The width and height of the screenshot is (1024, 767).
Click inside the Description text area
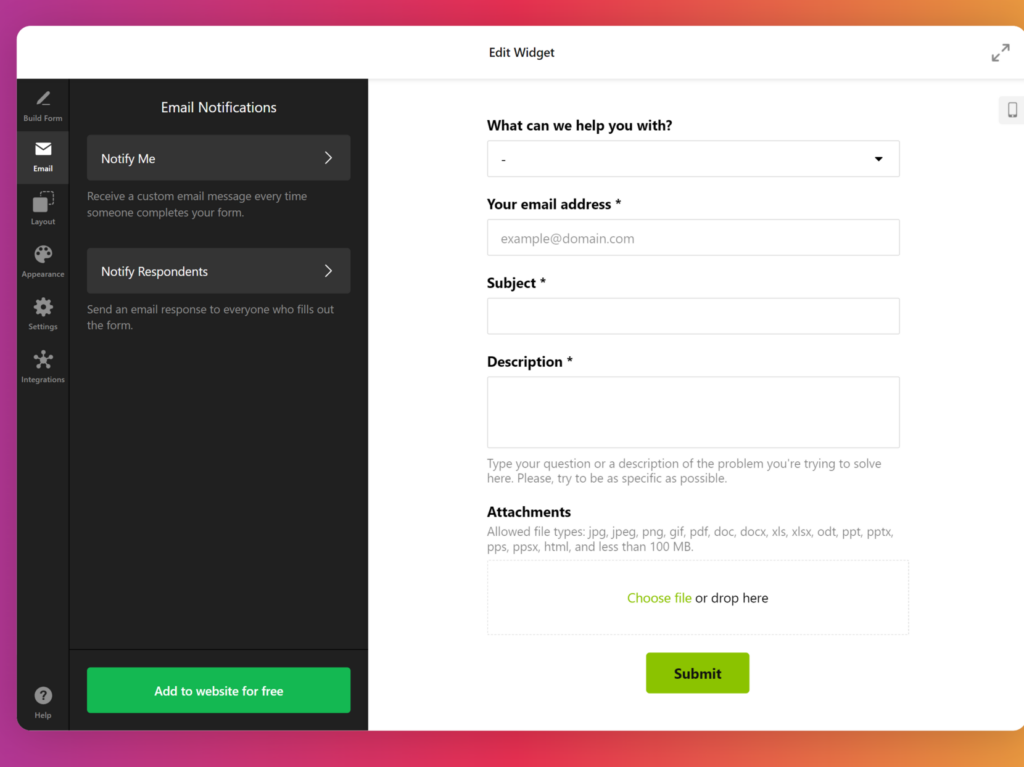coord(693,411)
